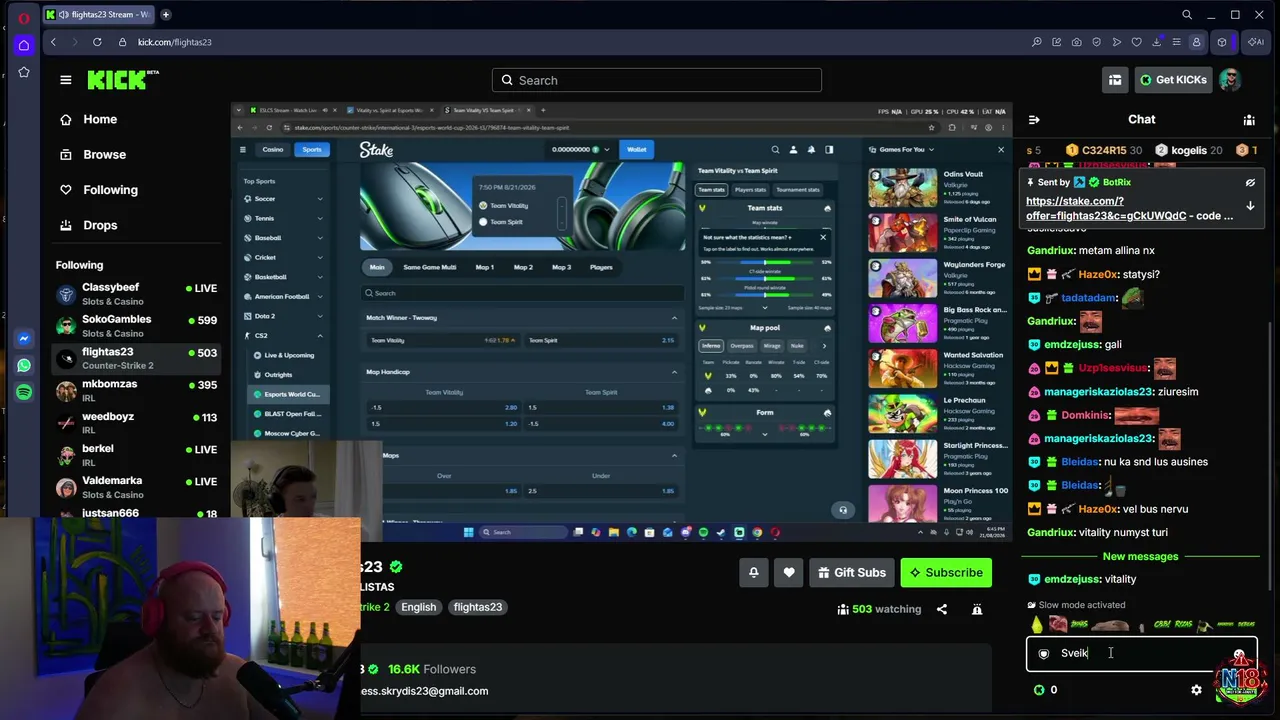Open Opera sidebar Messenger icon

[24, 339]
